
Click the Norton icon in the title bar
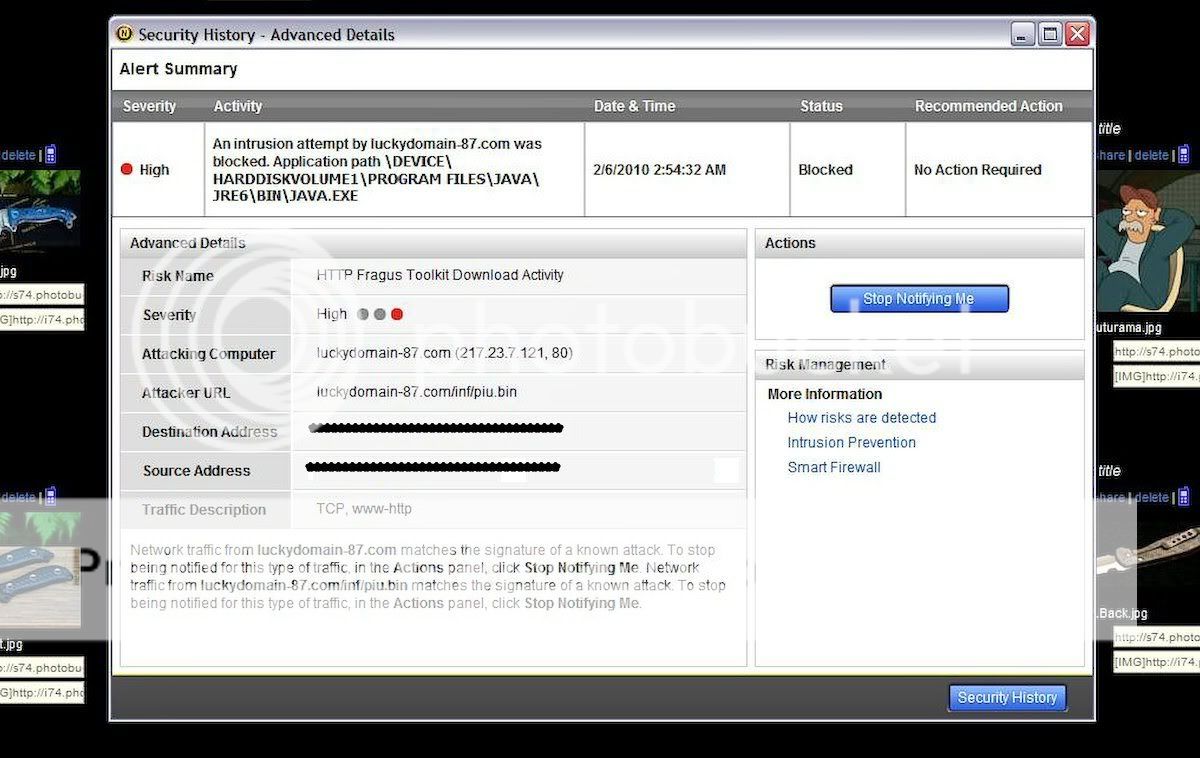point(124,34)
